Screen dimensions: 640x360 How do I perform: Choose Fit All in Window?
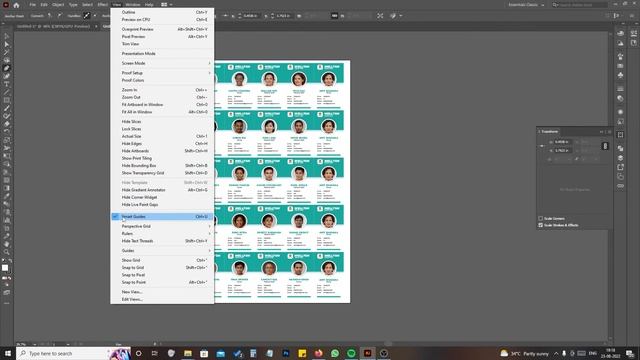[162, 112]
